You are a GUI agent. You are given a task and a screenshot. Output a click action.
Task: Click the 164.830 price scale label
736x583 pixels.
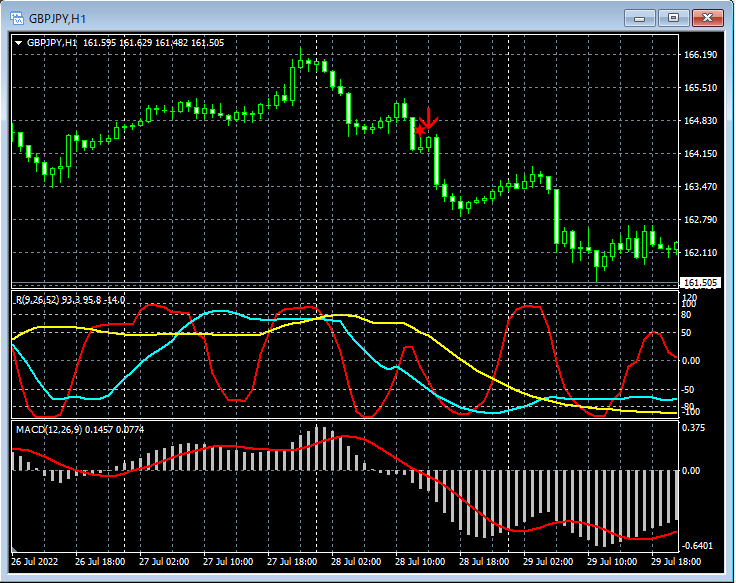pos(700,121)
